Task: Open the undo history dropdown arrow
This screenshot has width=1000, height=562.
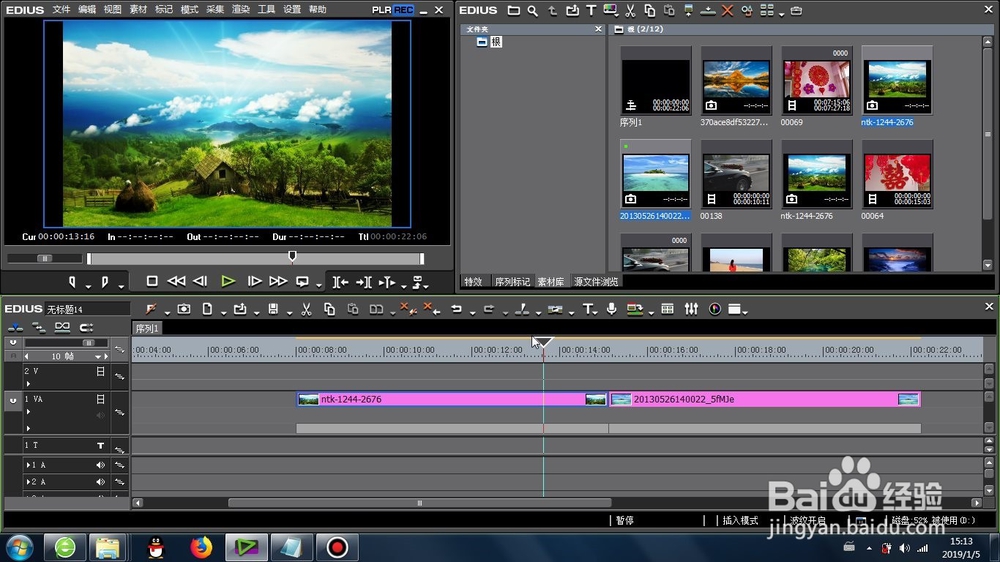Action: point(473,313)
